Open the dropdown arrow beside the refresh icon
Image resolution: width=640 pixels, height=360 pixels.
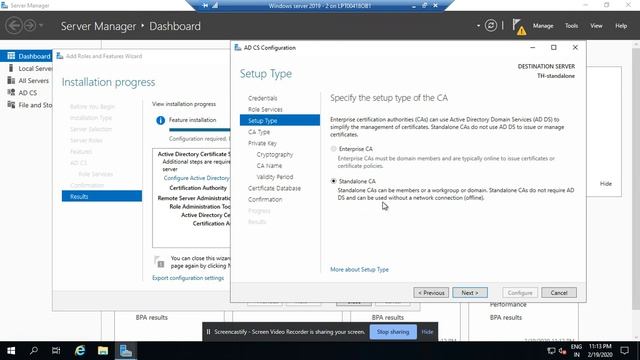click(x=478, y=26)
